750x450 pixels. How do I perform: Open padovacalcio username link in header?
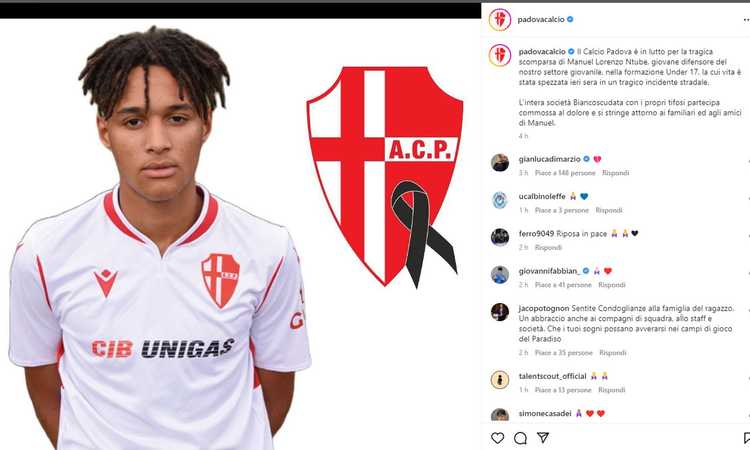[541, 20]
